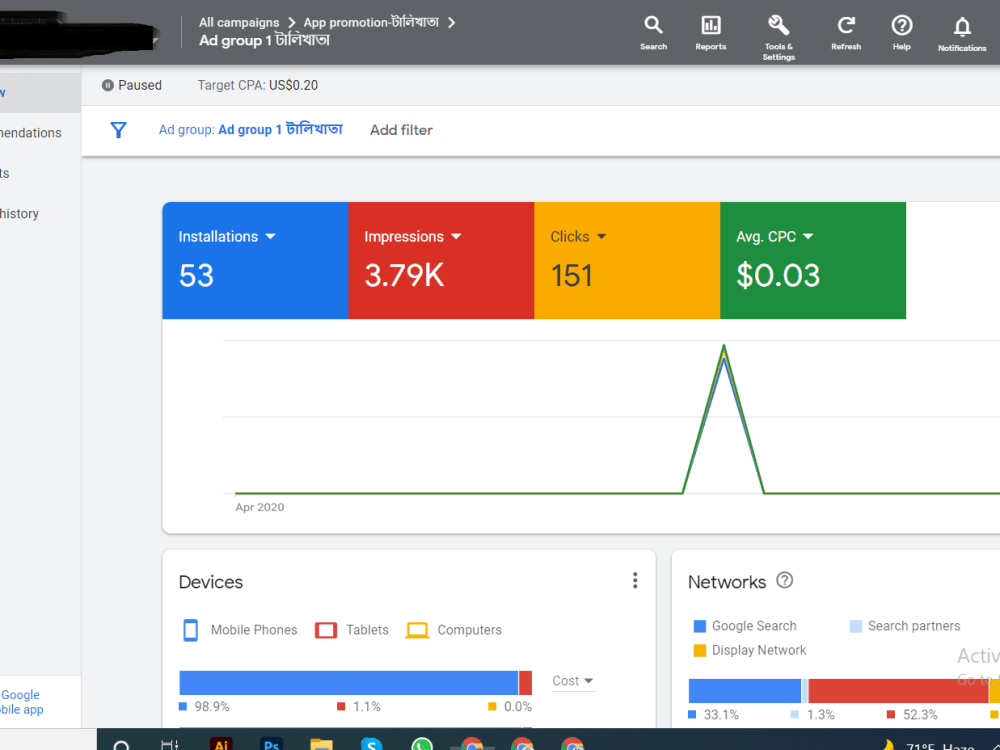The height and width of the screenshot is (750, 1000).
Task: Click the 33.1% Google Search value
Action: click(x=721, y=715)
